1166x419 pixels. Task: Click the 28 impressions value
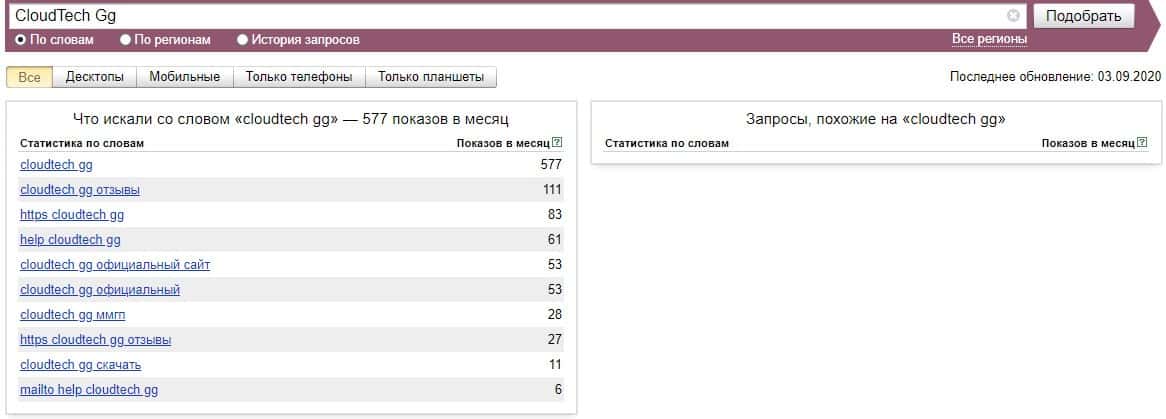pos(555,315)
